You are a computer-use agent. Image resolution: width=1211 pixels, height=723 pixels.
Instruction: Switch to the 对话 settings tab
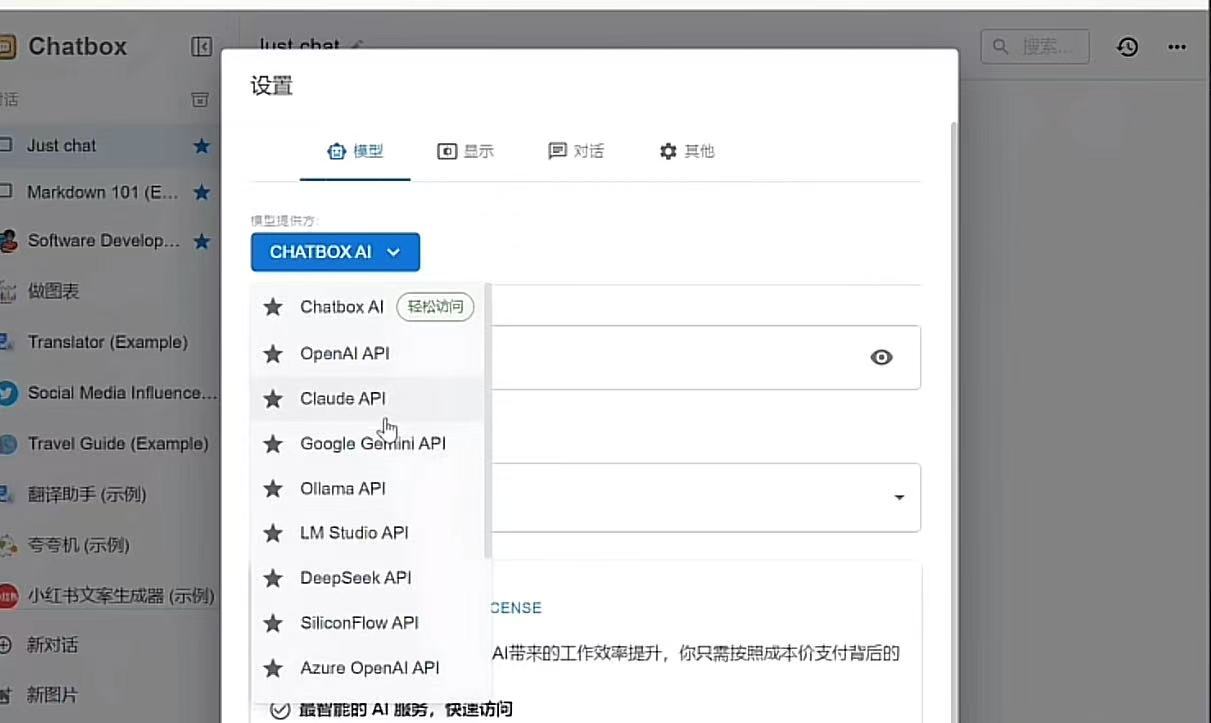click(576, 151)
